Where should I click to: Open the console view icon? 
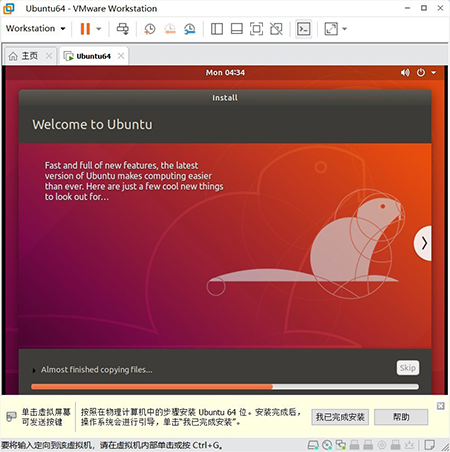(x=304, y=29)
